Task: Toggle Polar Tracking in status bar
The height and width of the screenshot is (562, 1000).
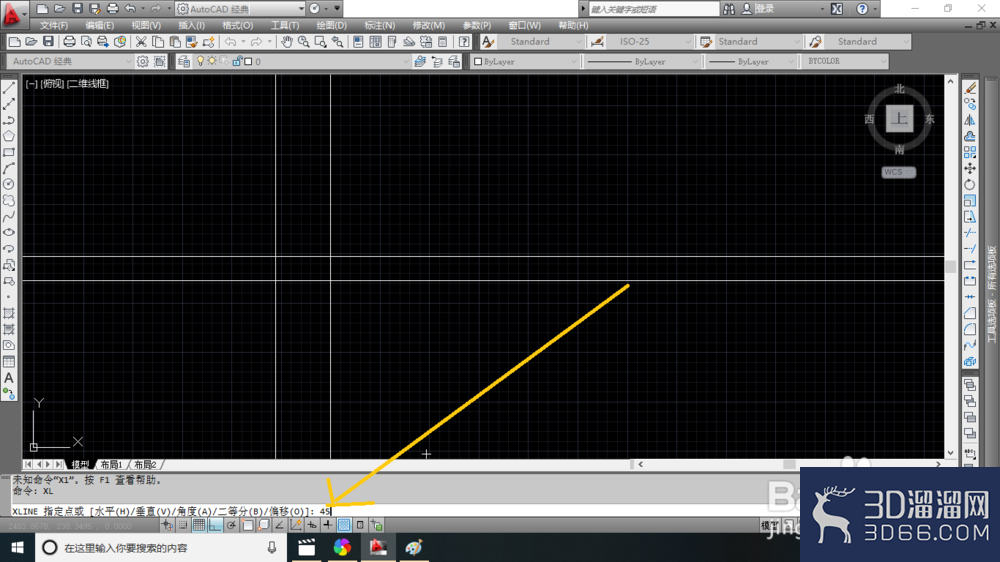Action: tap(231, 525)
